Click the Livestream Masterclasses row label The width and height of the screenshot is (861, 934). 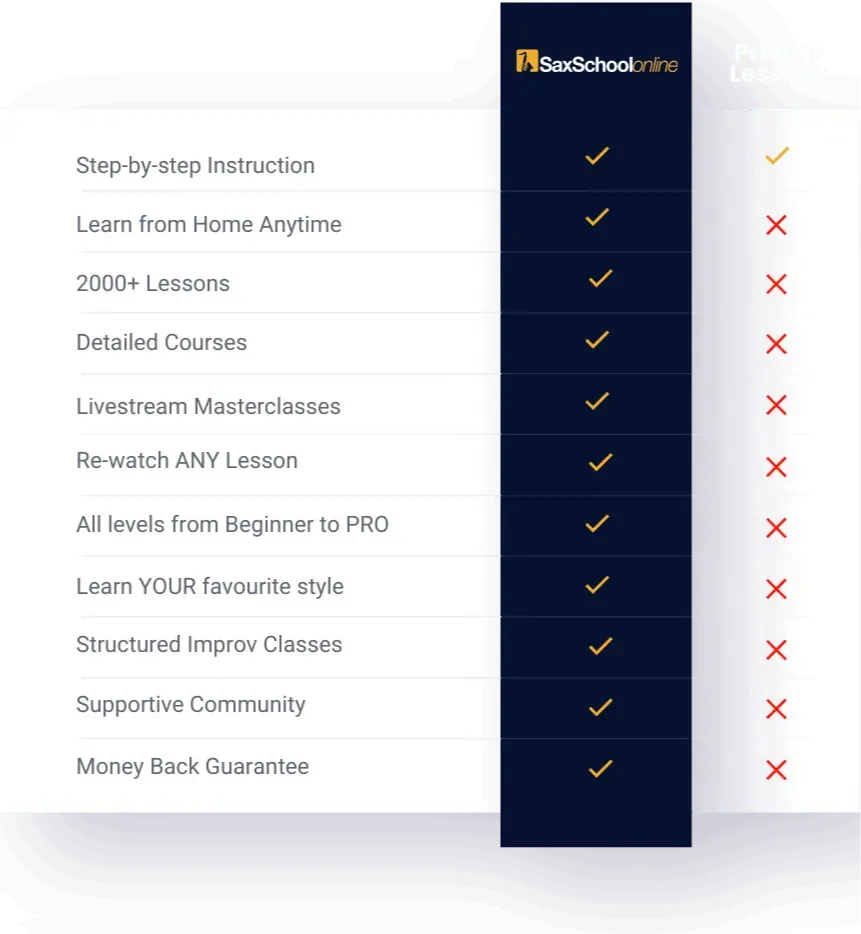click(208, 407)
